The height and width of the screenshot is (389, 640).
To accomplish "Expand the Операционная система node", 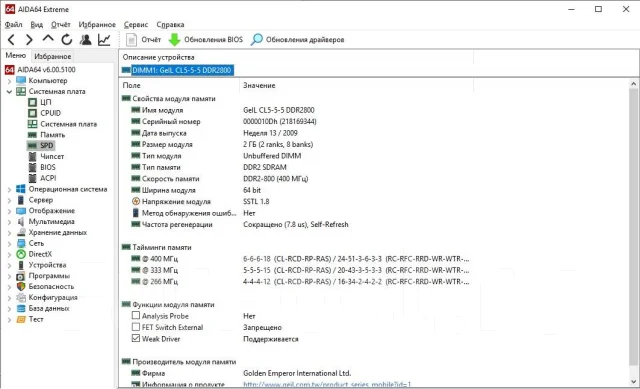I will tap(9, 189).
